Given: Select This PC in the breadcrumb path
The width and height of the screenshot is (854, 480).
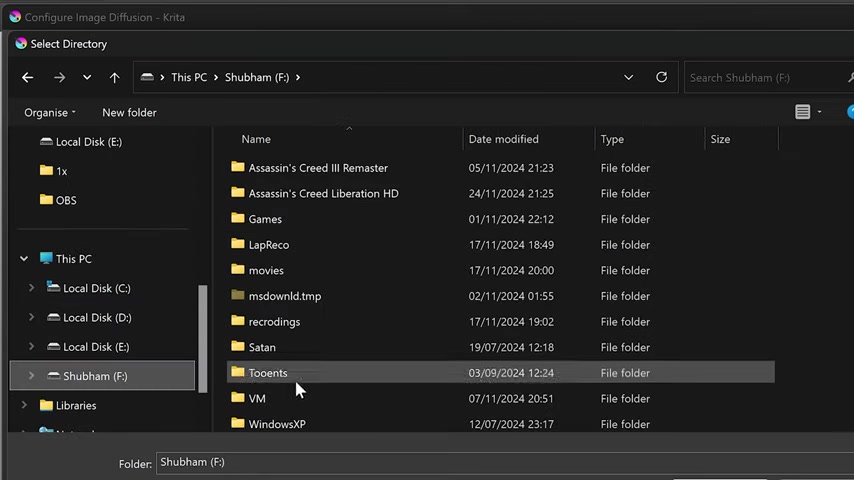Looking at the screenshot, I should pos(189,77).
